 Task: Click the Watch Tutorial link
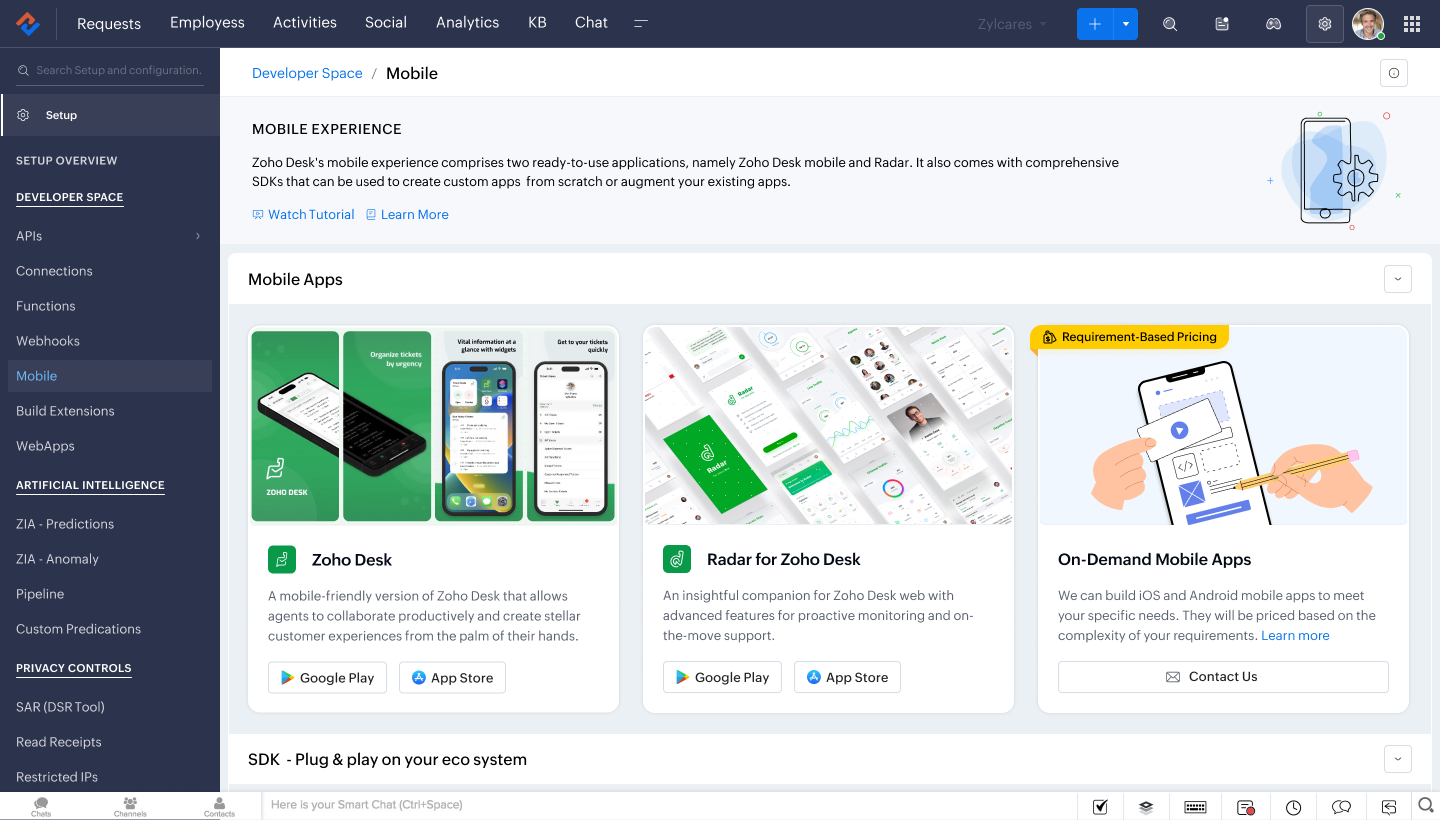click(x=303, y=214)
